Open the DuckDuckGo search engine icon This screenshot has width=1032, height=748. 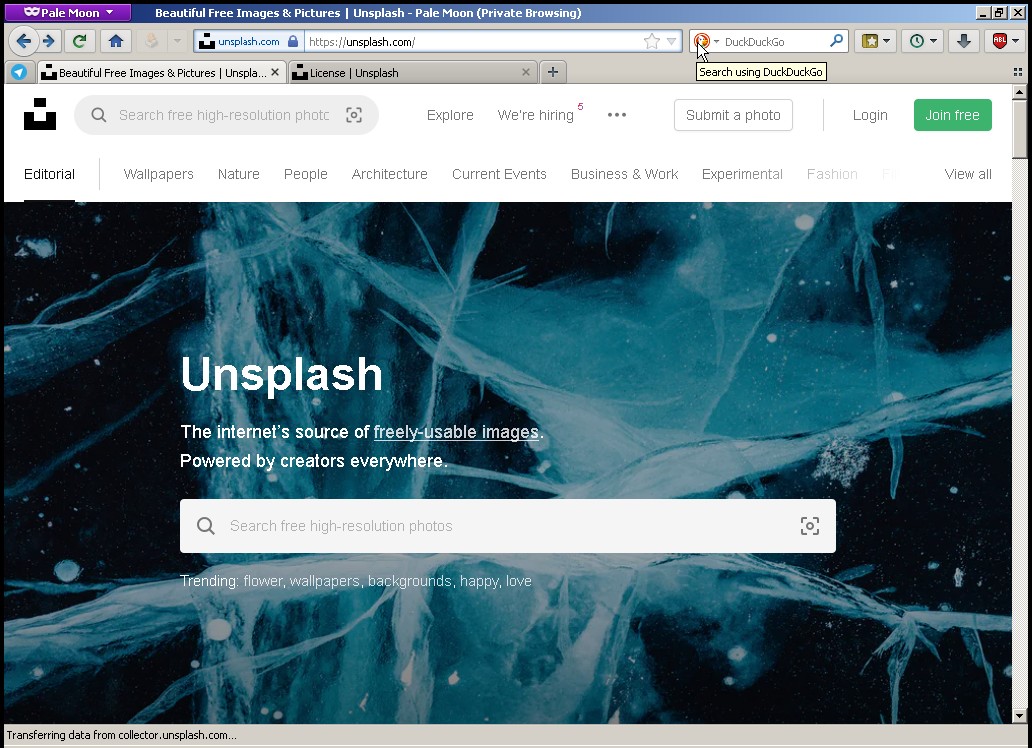(702, 41)
